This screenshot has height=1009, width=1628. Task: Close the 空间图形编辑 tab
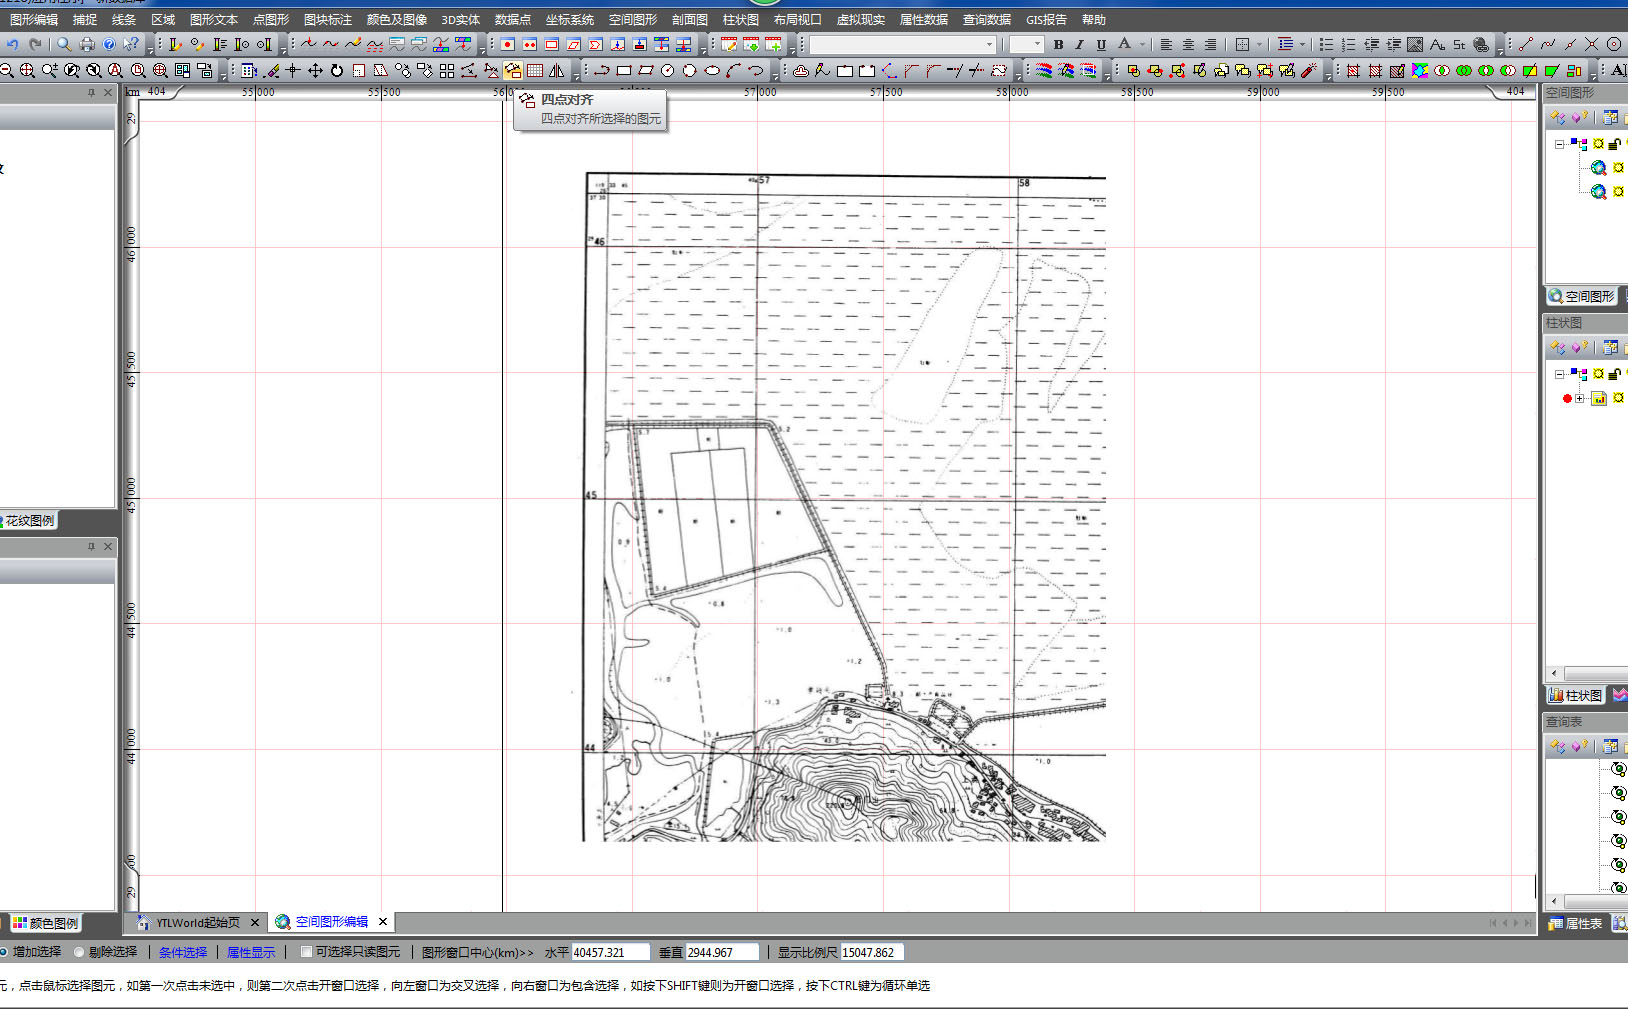383,922
